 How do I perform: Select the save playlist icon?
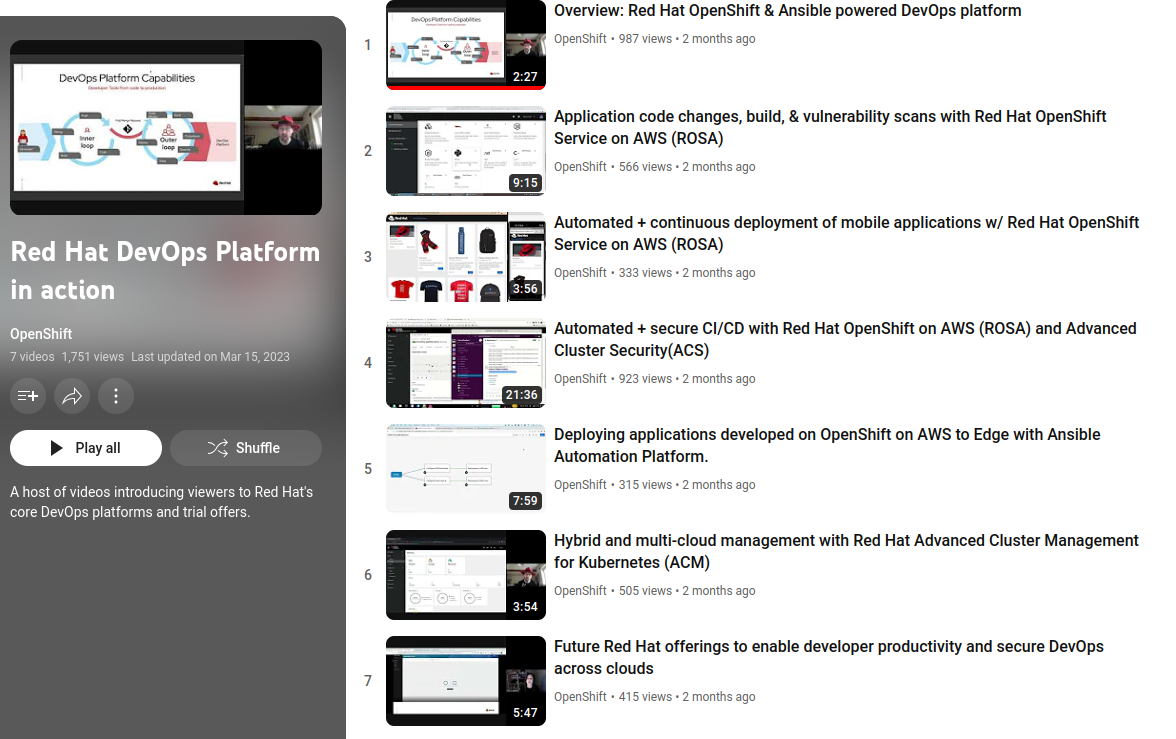click(27, 396)
